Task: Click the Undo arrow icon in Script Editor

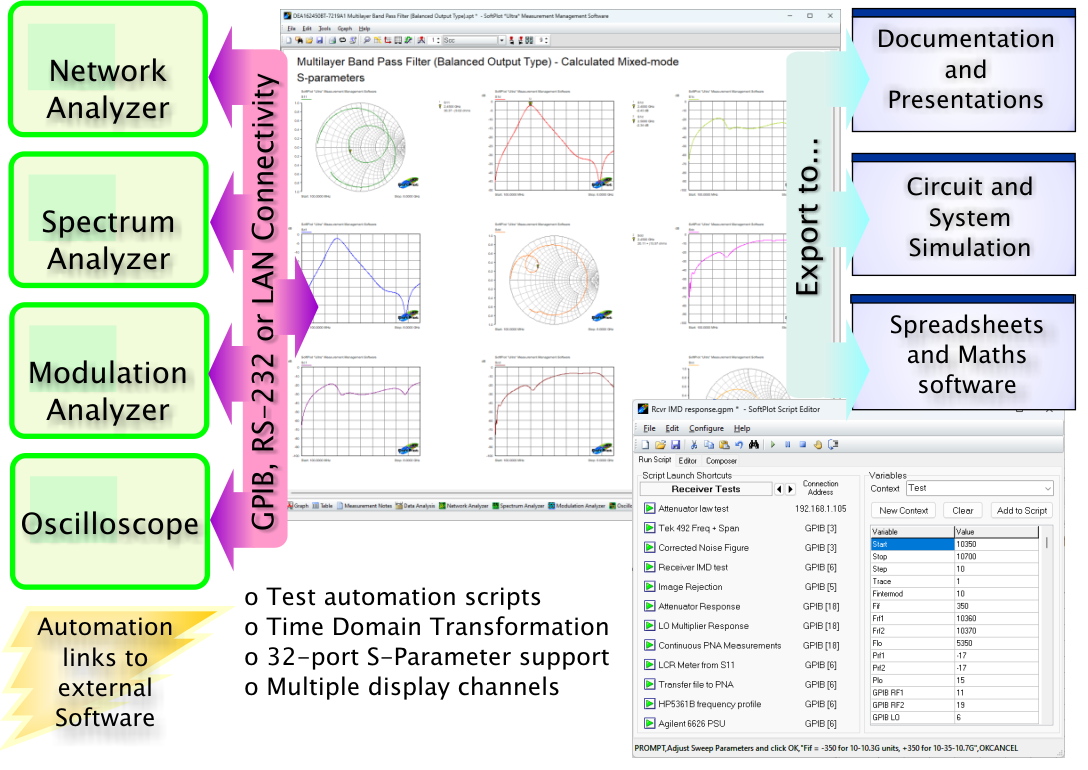Action: point(737,444)
